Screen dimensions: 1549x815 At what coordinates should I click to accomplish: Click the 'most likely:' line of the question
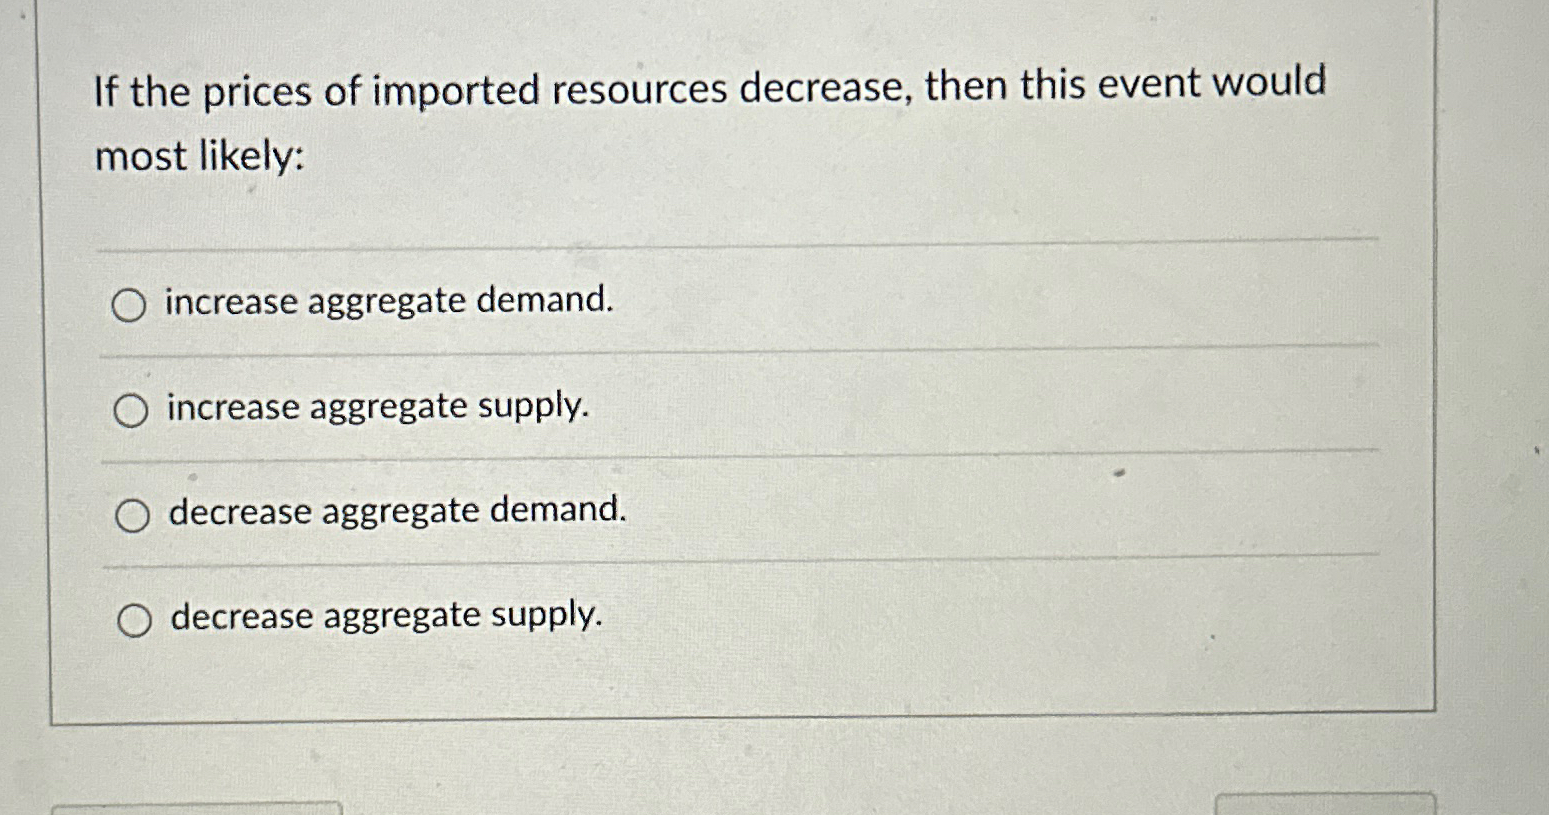click(x=200, y=157)
